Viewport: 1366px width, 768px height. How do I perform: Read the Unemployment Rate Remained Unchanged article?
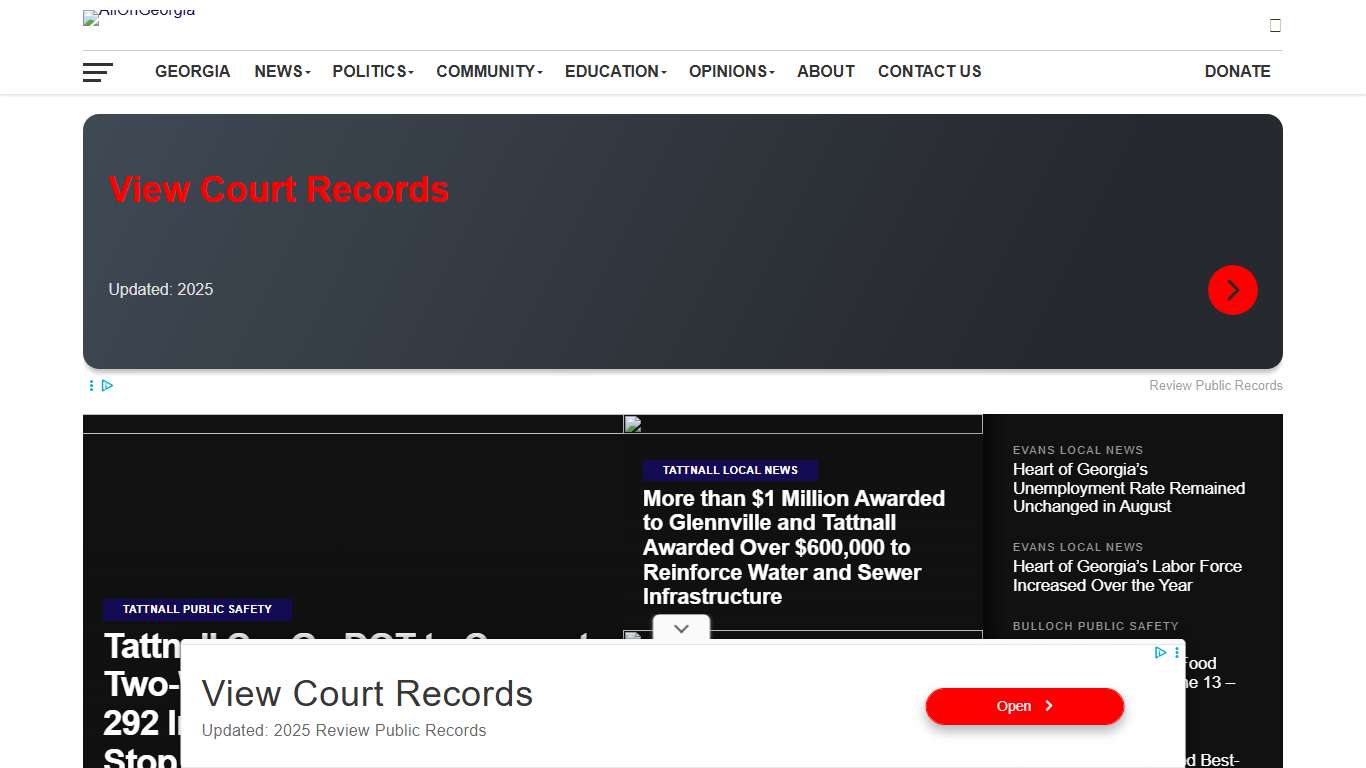(x=1128, y=488)
